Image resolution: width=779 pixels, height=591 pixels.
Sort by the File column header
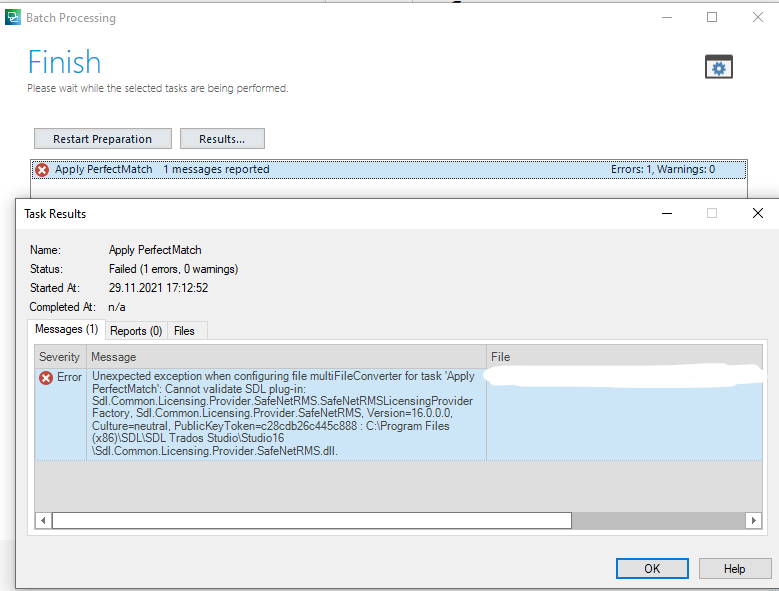coord(624,357)
